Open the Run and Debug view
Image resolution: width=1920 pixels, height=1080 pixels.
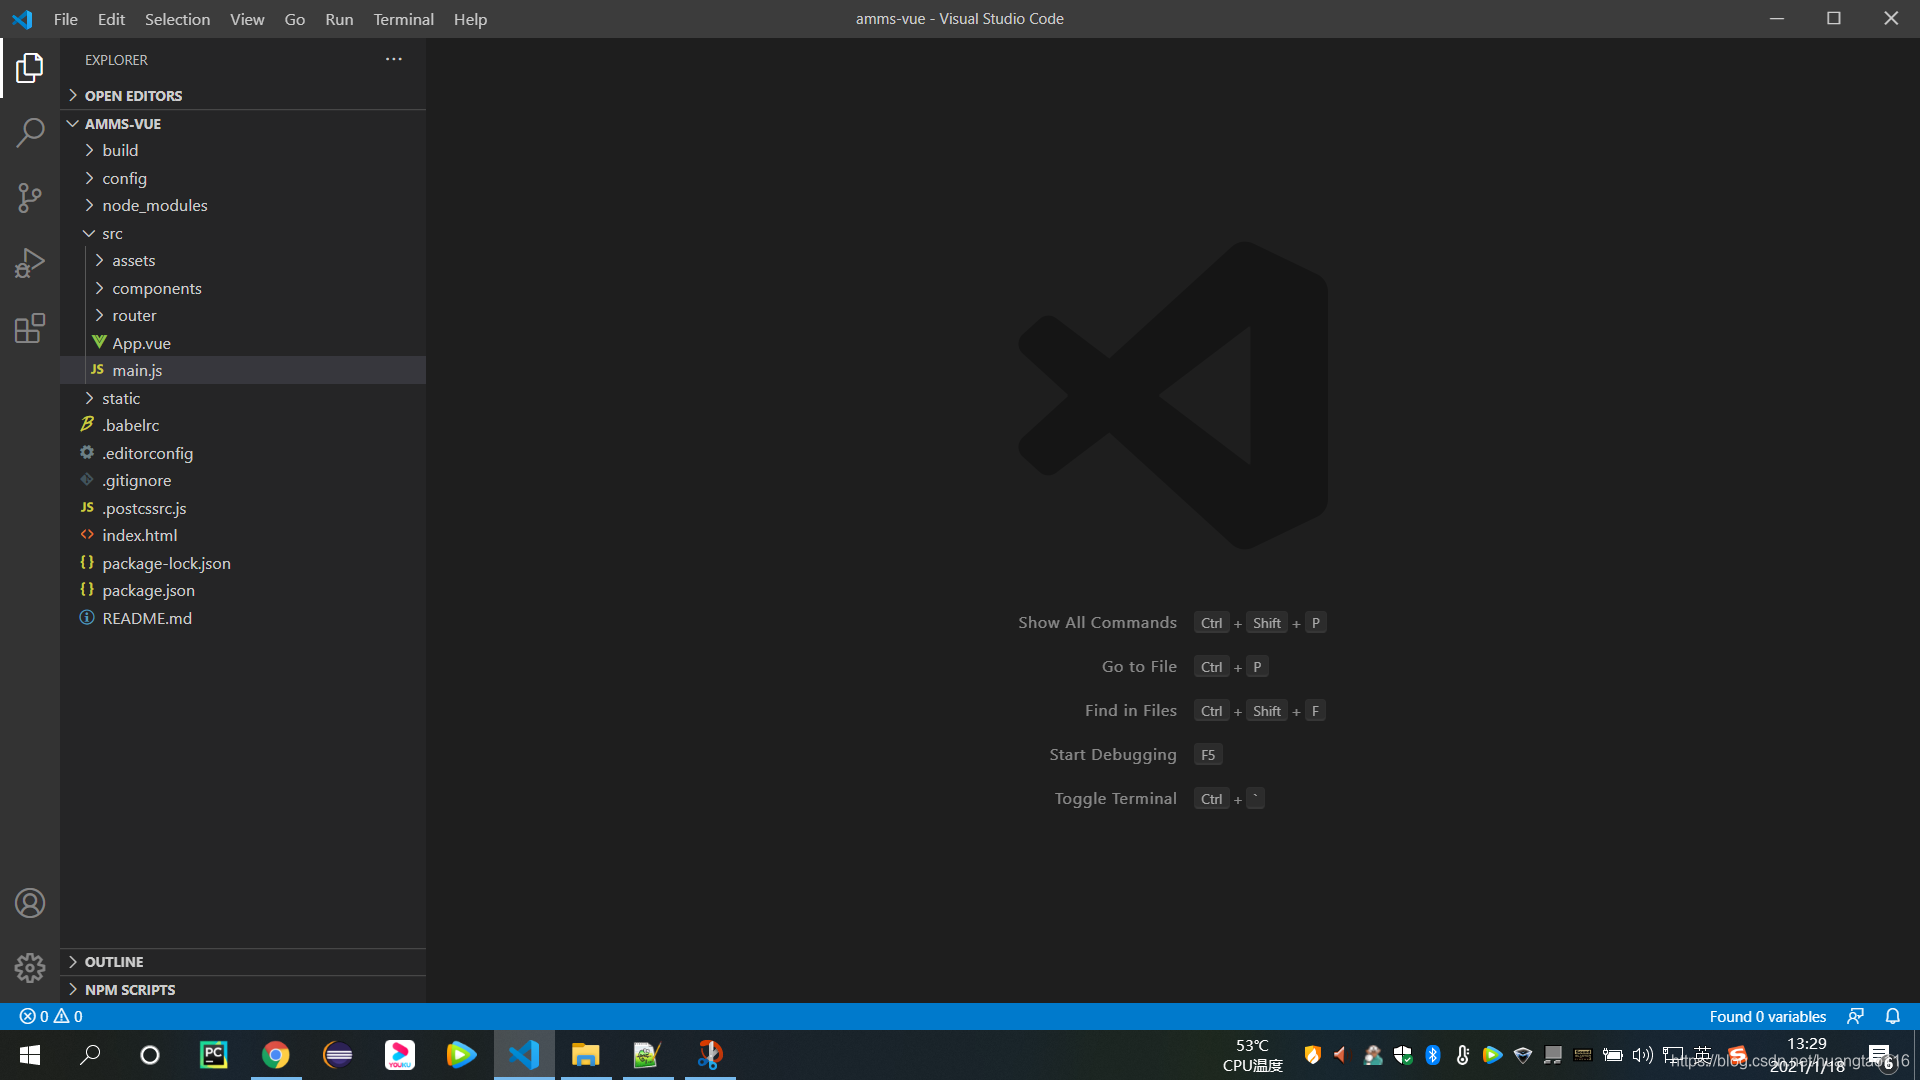(x=30, y=263)
